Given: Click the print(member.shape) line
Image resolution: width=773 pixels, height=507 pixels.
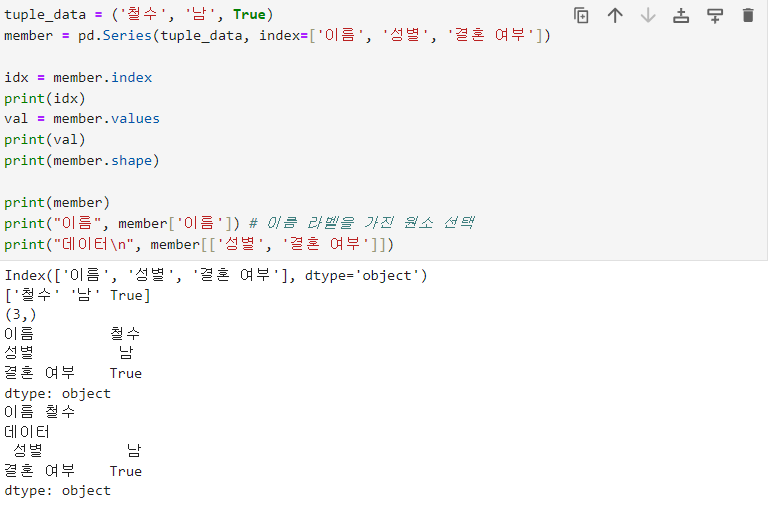Looking at the screenshot, I should [x=82, y=161].
